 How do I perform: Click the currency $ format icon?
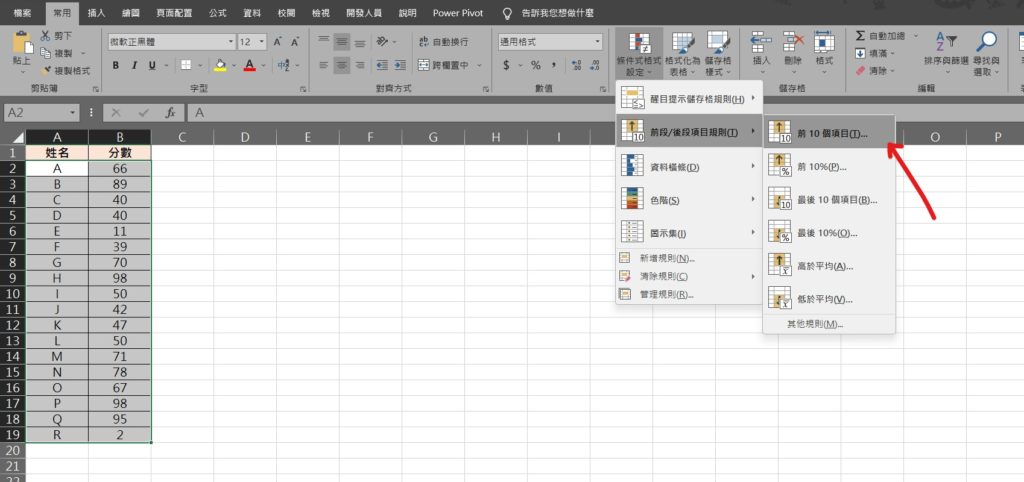click(506, 65)
